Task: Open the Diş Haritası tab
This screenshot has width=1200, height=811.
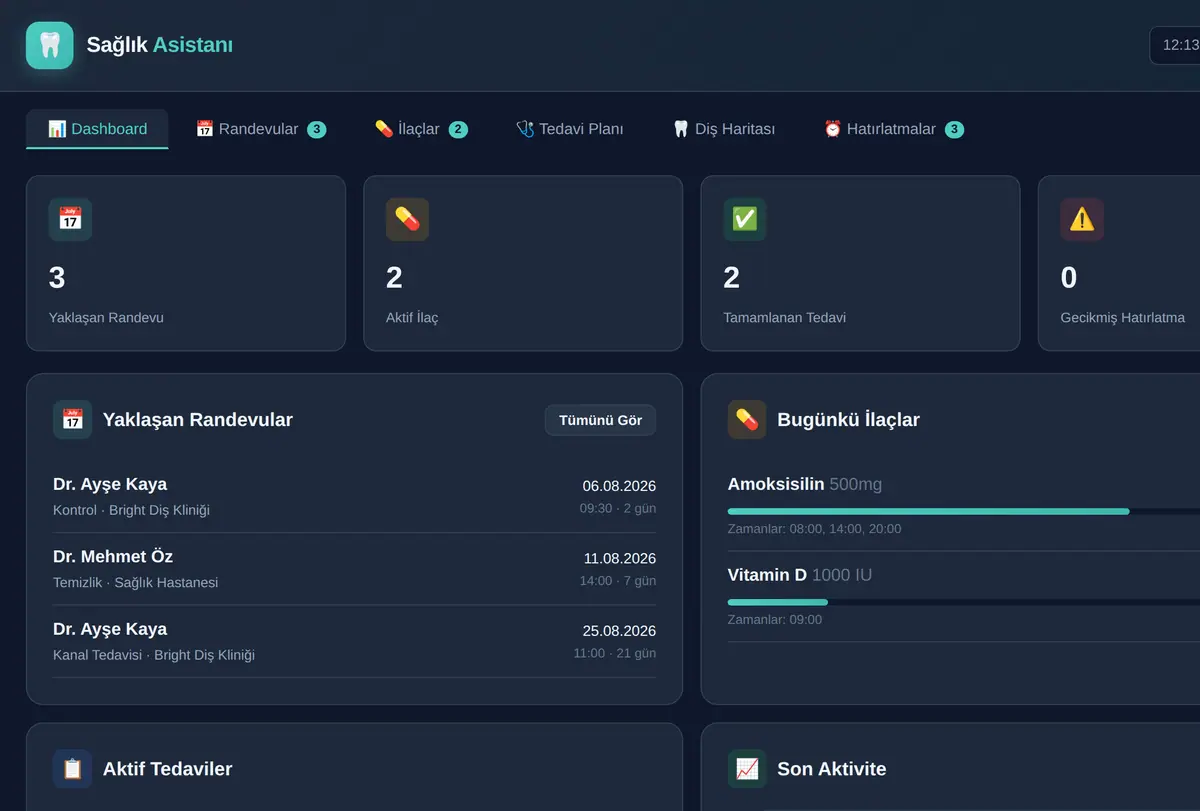Action: point(724,129)
